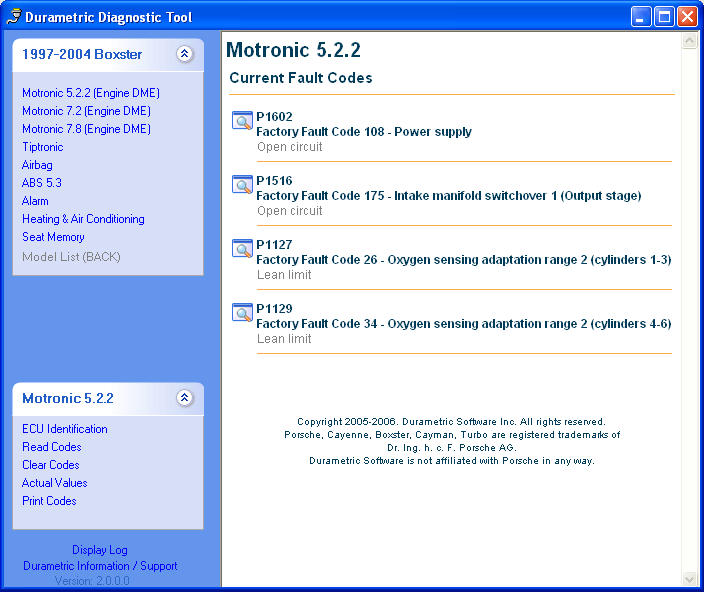Collapse the Motronic 5.2.2 panel chevron
This screenshot has width=704, height=592.
tap(184, 398)
